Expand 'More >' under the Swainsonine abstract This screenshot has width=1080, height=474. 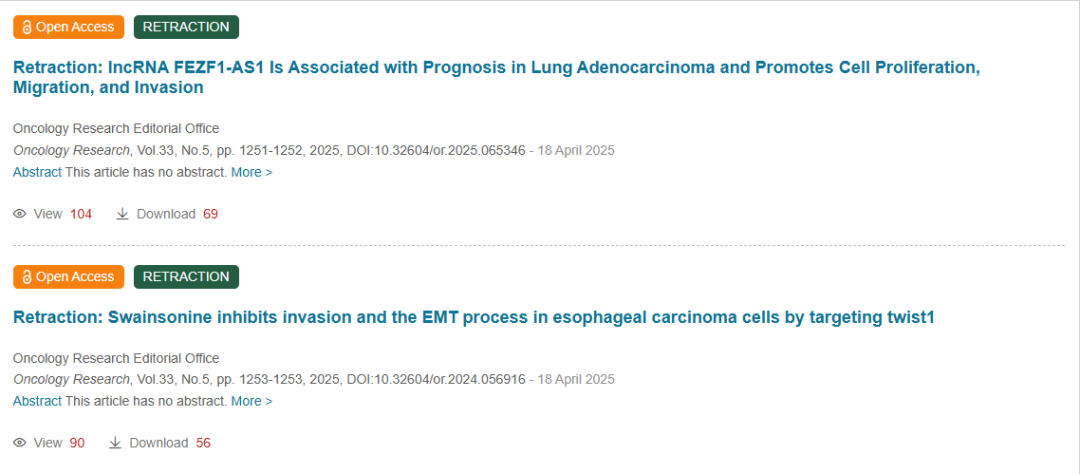pyautogui.click(x=251, y=401)
